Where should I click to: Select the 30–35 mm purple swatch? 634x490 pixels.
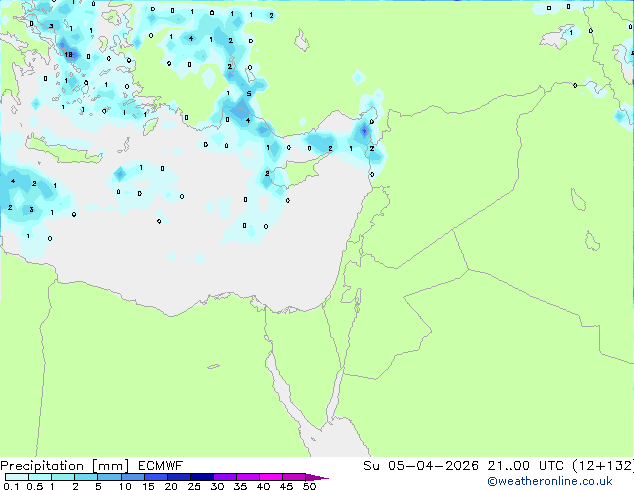[224, 477]
